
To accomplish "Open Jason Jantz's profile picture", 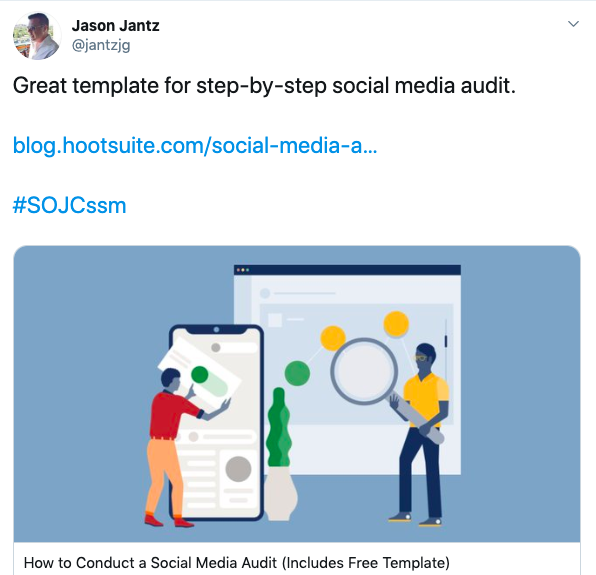I will point(37,36).
